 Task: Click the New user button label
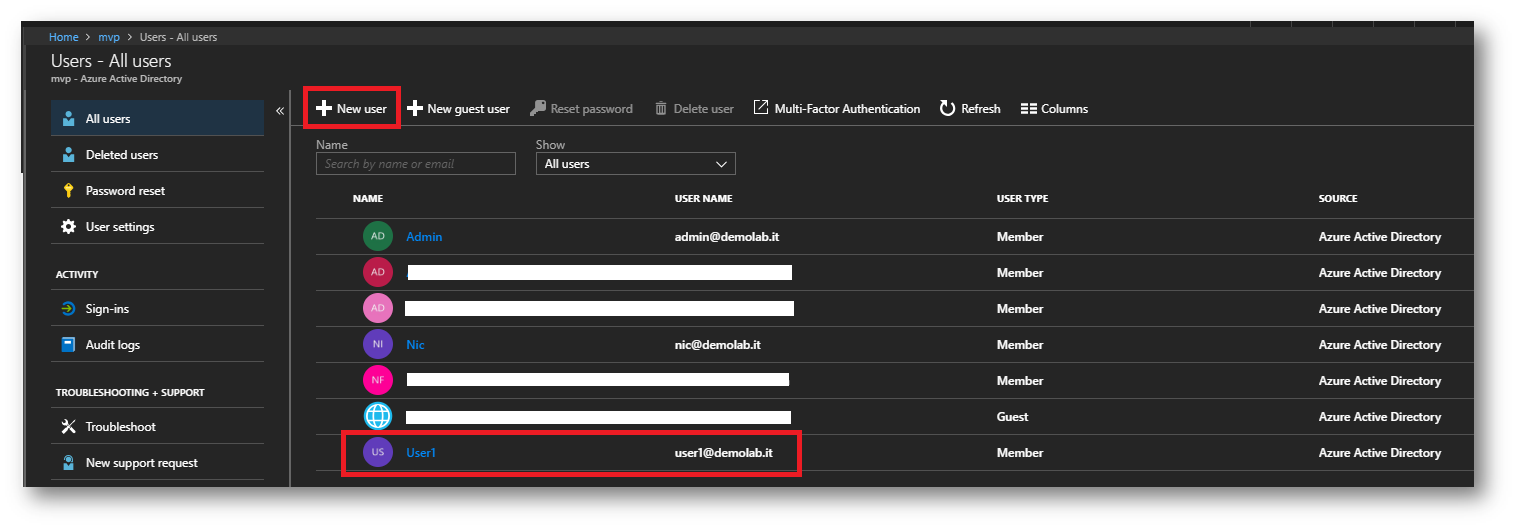coord(362,109)
